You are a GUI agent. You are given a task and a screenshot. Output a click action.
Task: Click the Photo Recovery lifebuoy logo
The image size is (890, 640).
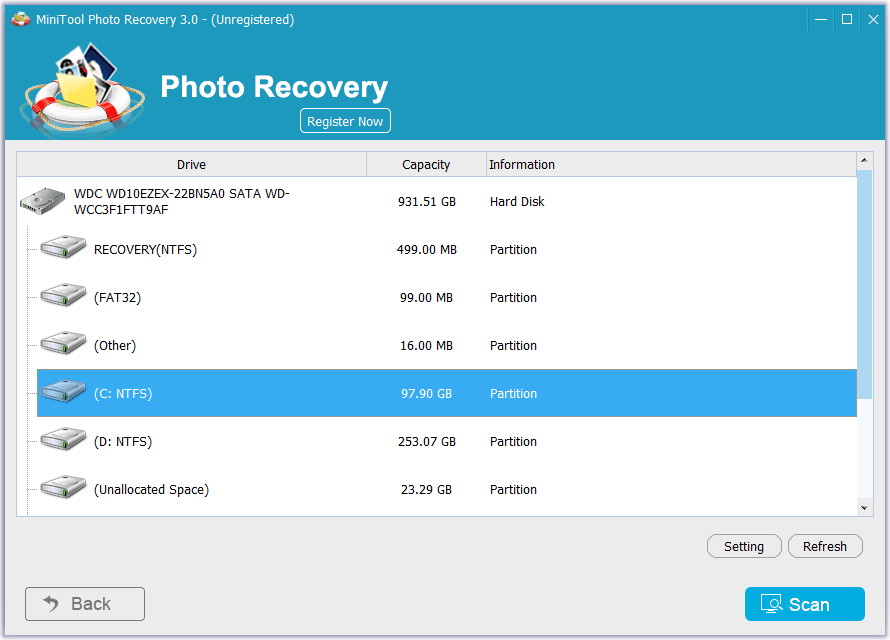82,88
